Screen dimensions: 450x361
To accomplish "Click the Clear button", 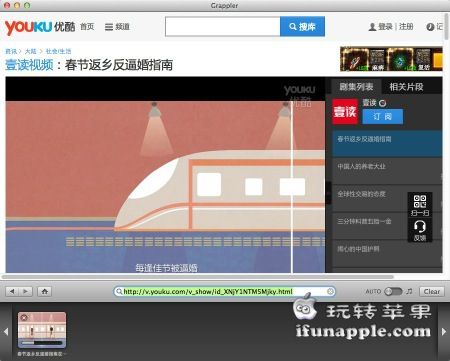I will tap(432, 292).
